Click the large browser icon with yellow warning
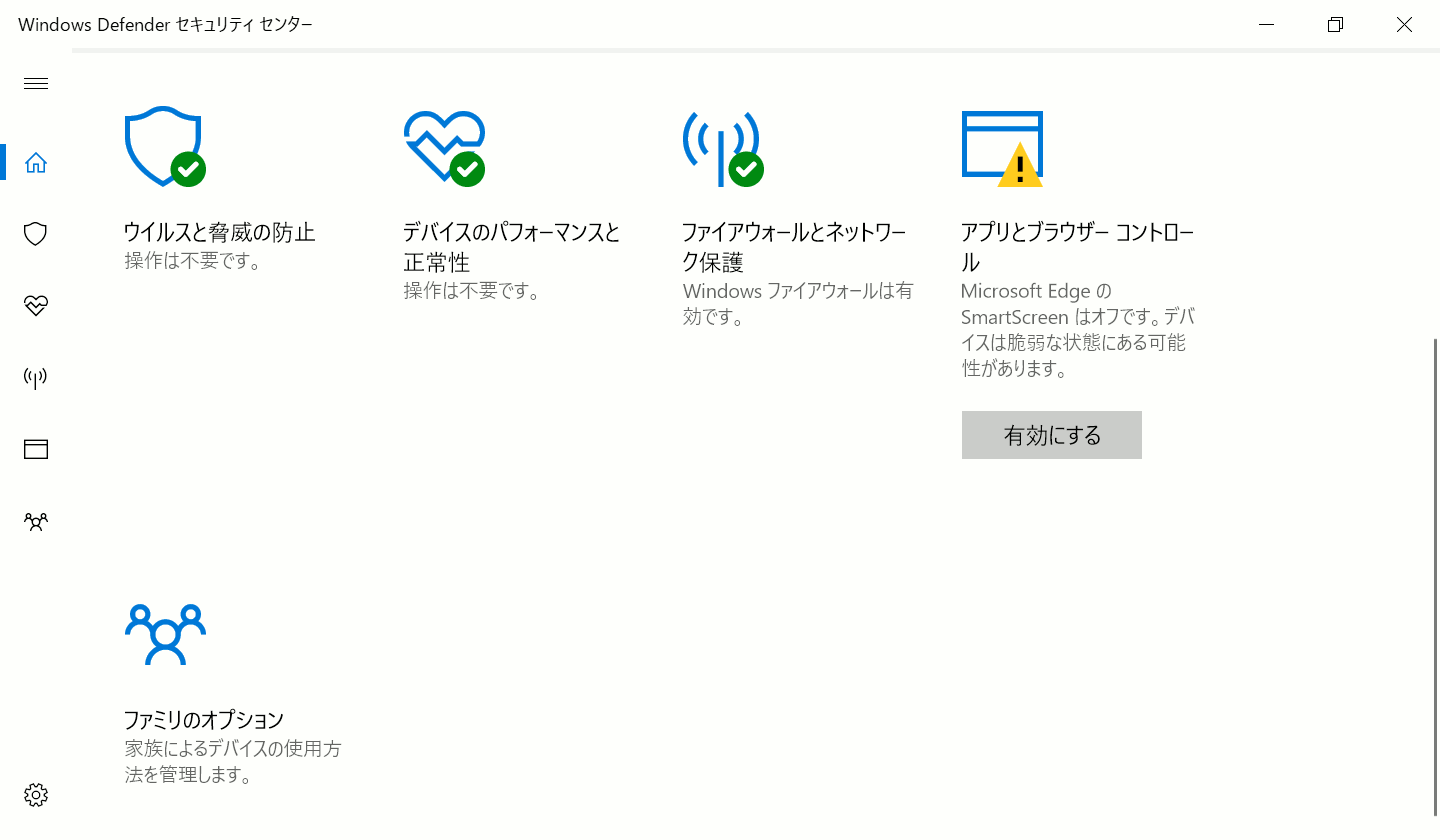 click(1002, 148)
